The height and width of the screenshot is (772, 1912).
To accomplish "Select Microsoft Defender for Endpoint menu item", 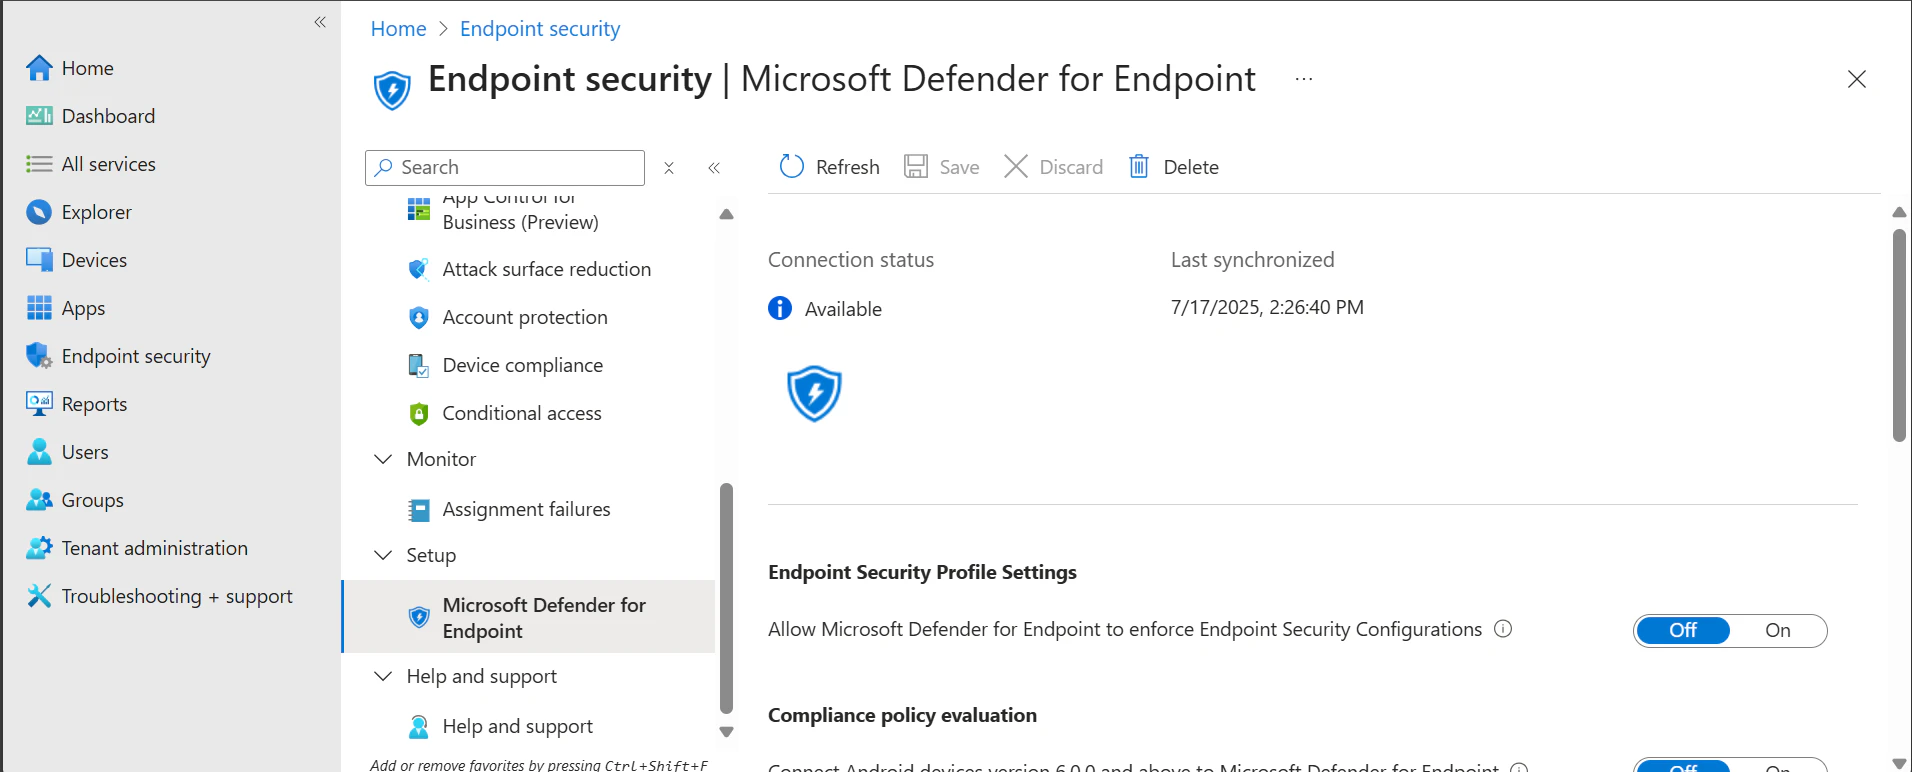I will tap(529, 617).
